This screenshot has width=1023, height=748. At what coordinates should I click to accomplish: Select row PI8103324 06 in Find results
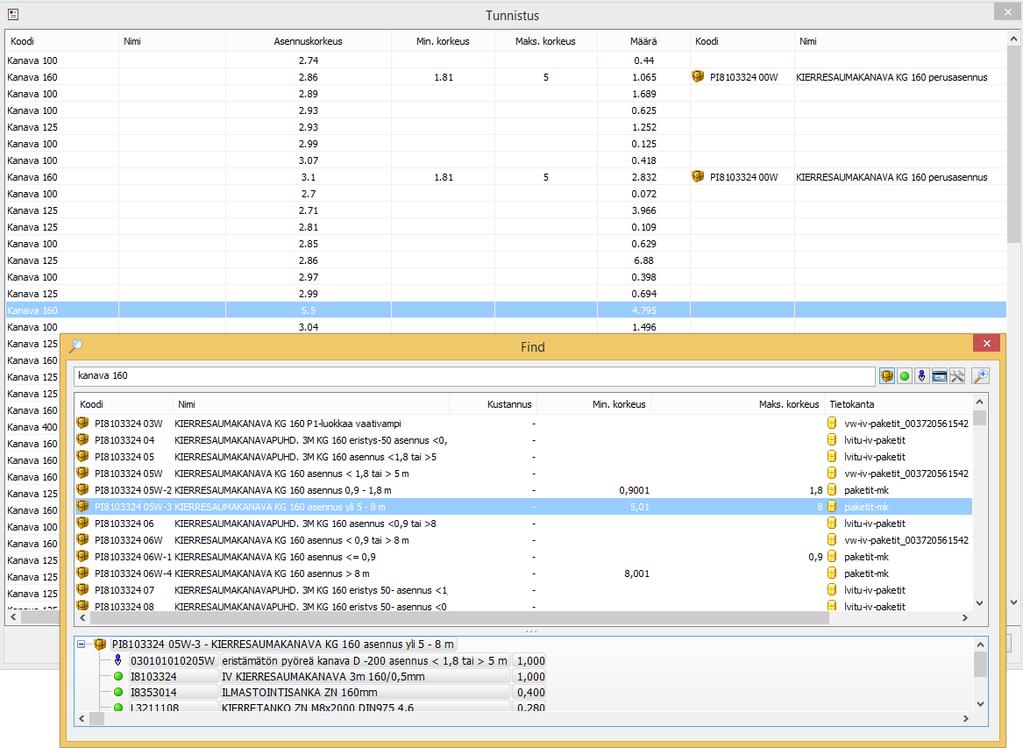(523, 523)
